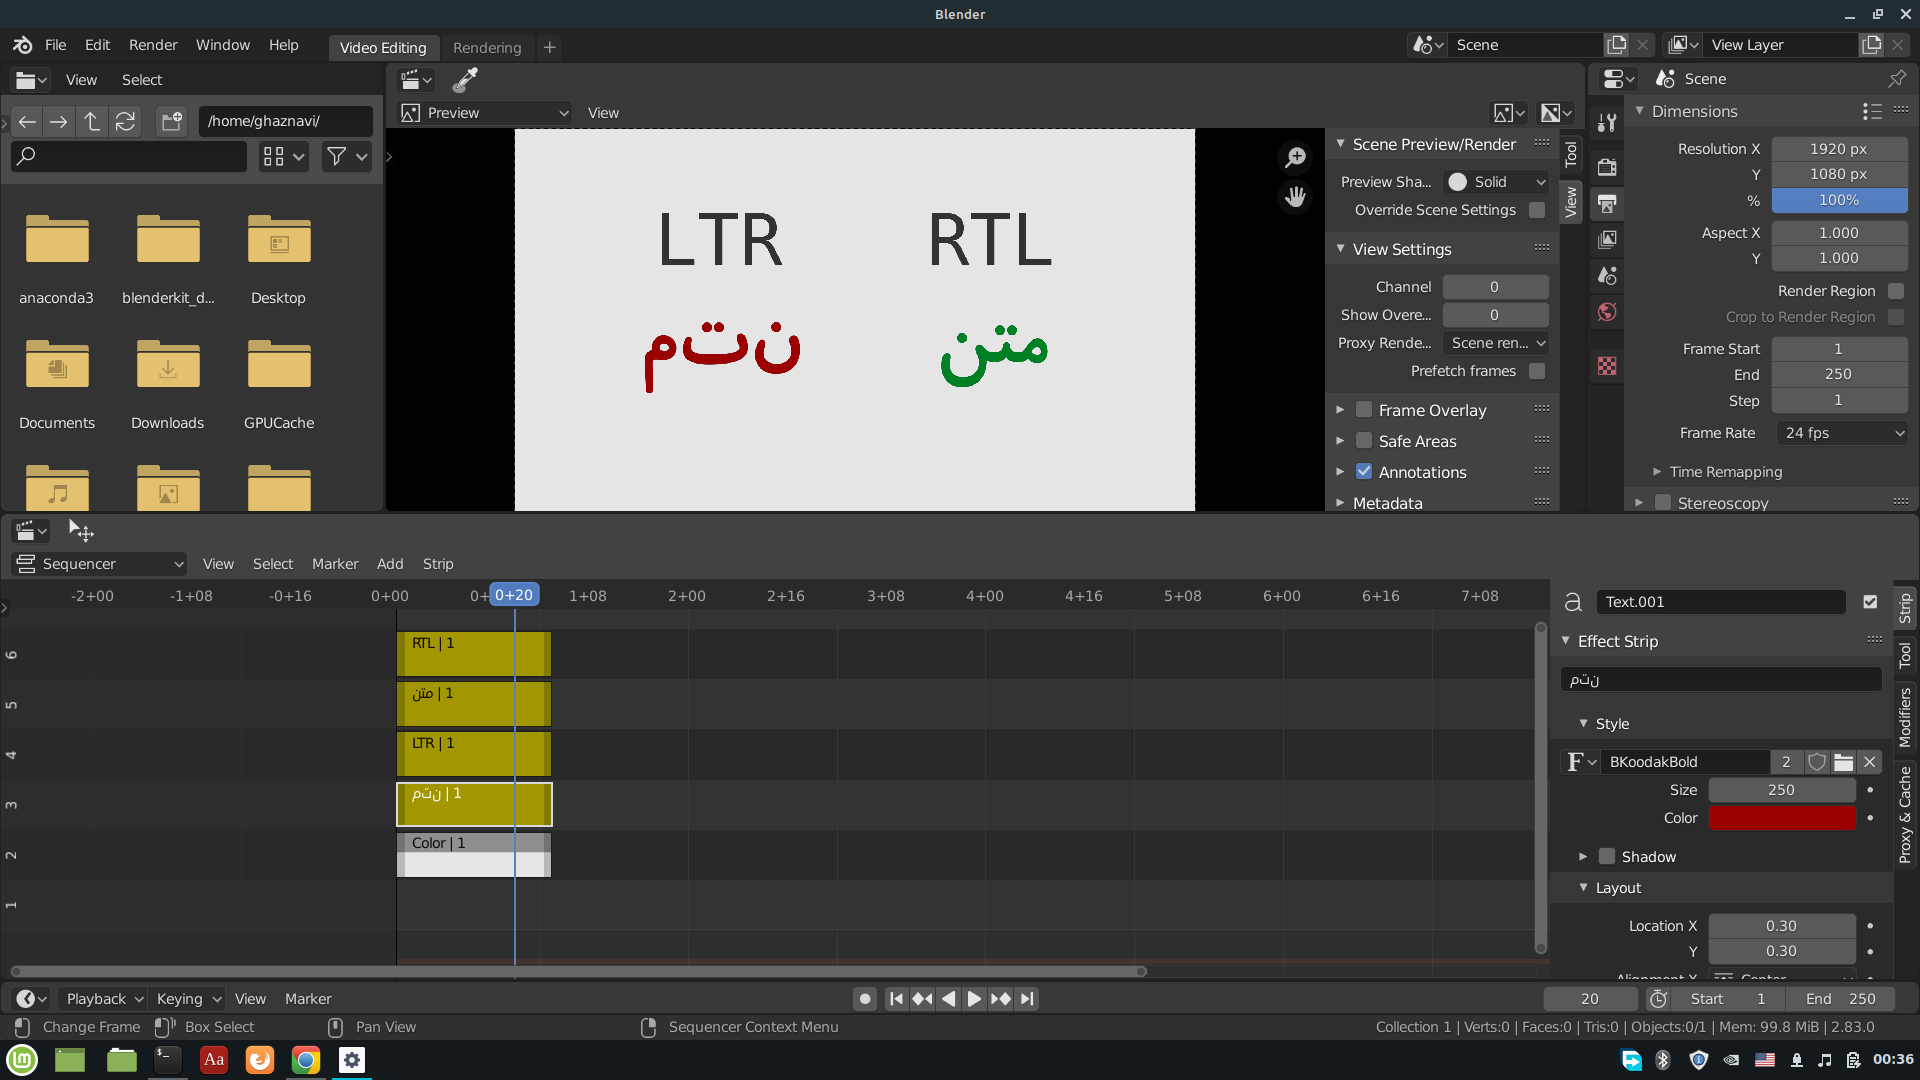Open the Tool properties tab icon
Image resolution: width=1920 pixels, height=1080 pixels.
coord(1607,122)
